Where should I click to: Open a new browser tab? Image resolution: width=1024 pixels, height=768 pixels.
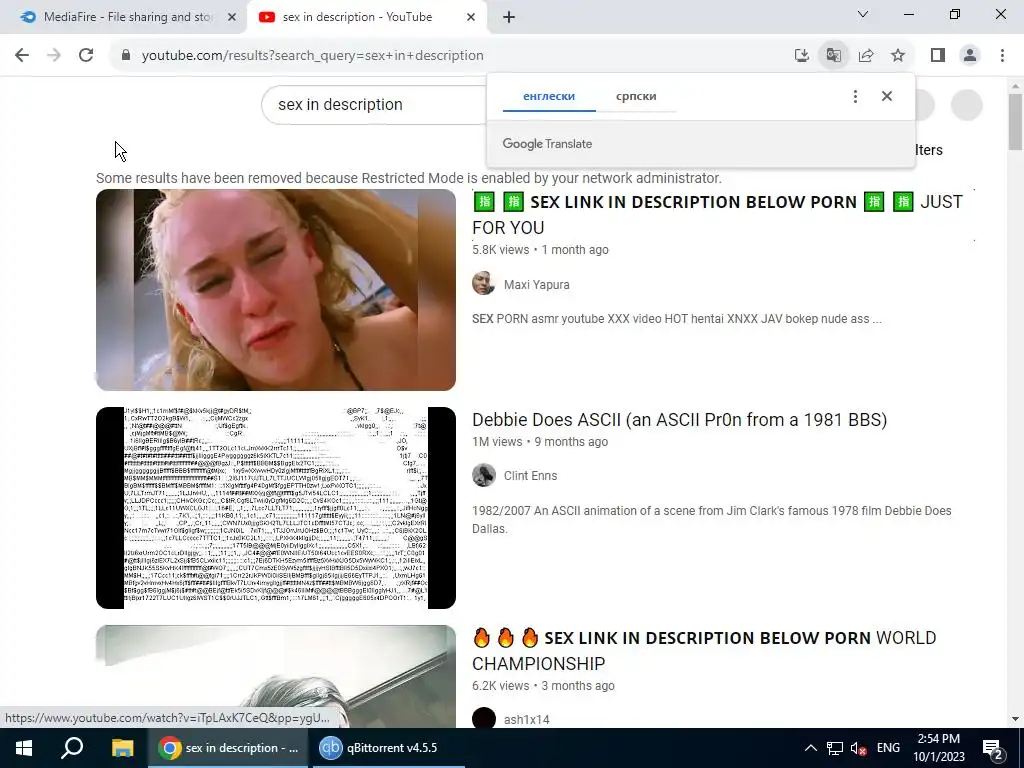tap(509, 17)
